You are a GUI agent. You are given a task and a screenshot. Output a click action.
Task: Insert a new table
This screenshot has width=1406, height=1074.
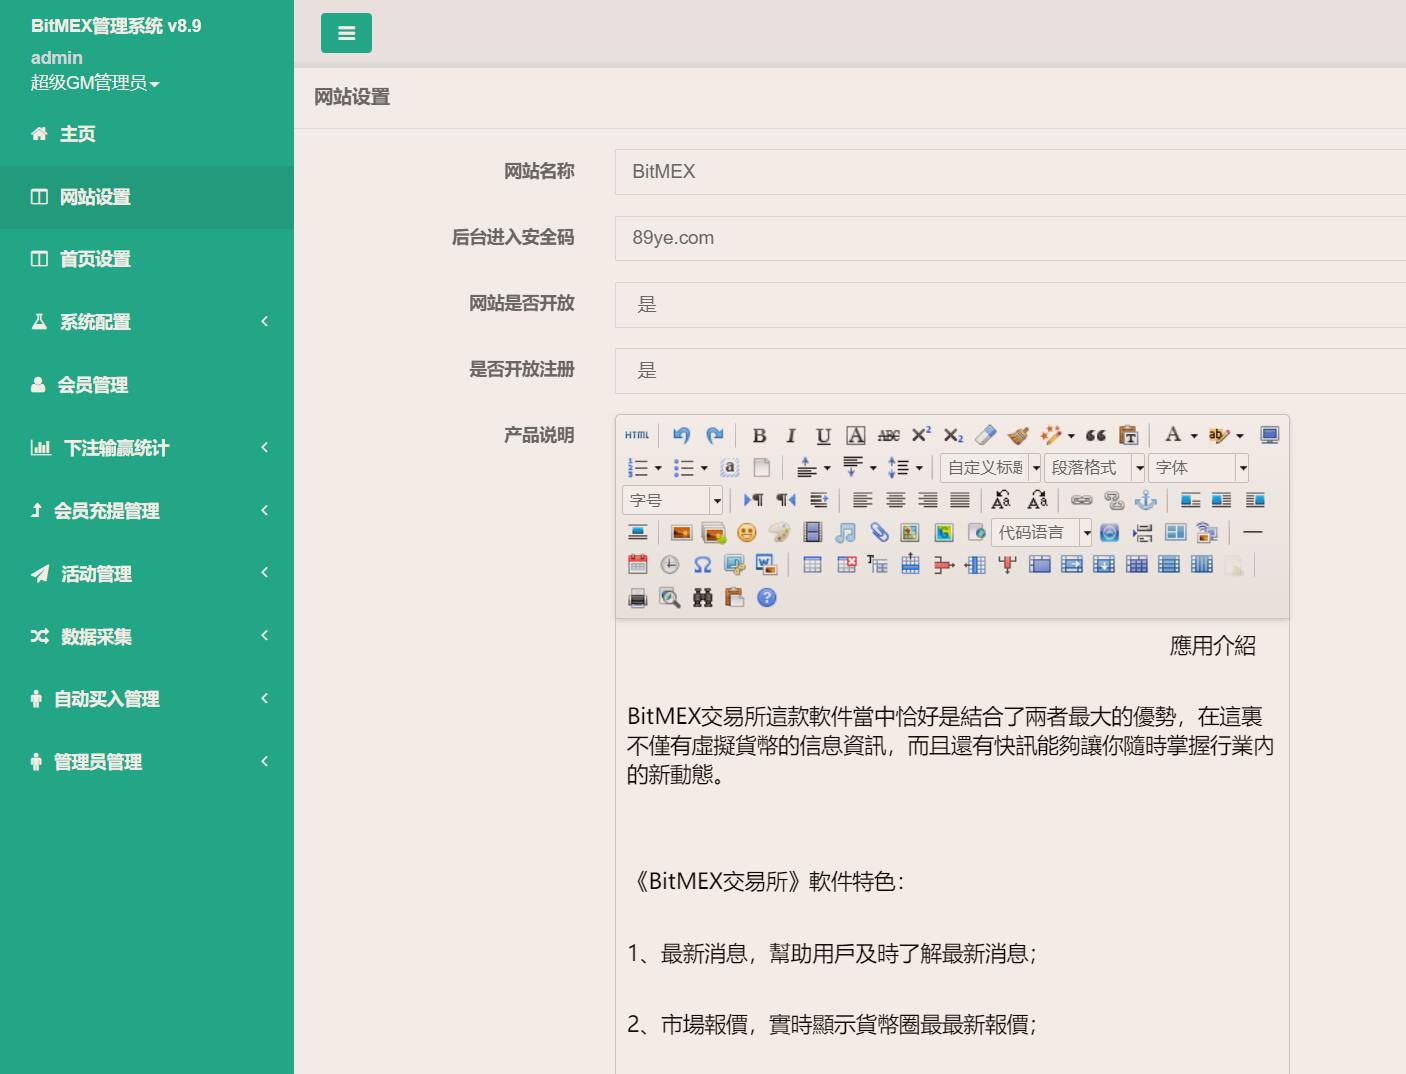[813, 565]
